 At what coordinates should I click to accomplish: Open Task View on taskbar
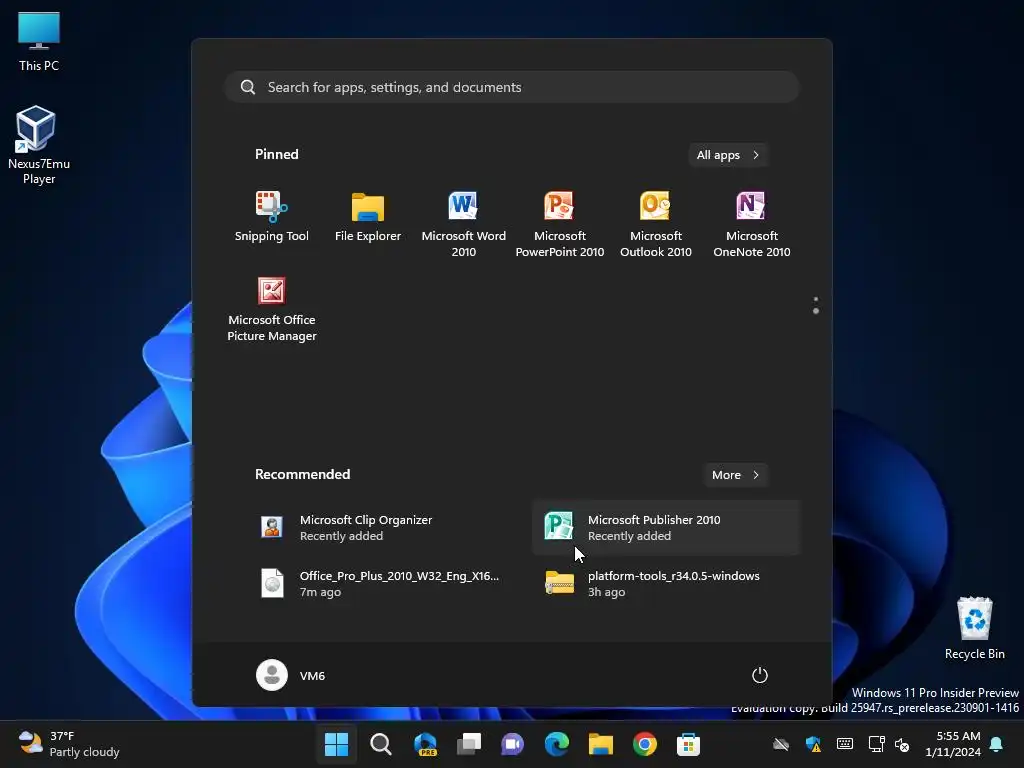tap(469, 744)
